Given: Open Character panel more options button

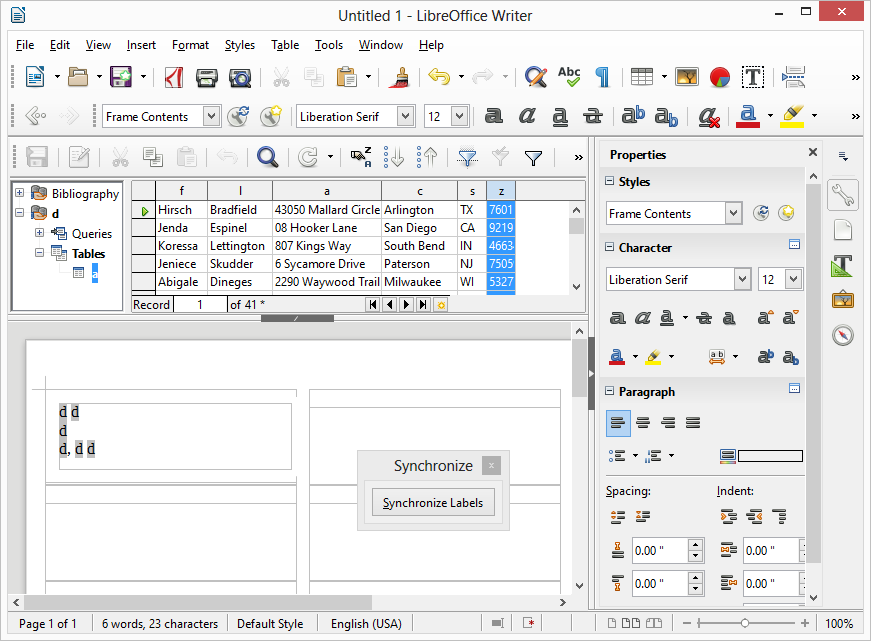Looking at the screenshot, I should coord(794,245).
